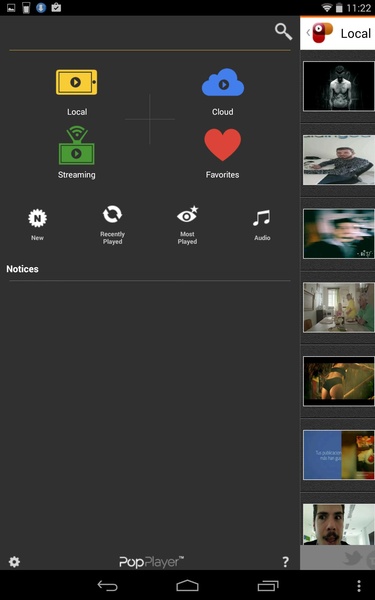This screenshot has height=600, width=375.
Task: Tap the battery status icon
Action: (339, 7)
